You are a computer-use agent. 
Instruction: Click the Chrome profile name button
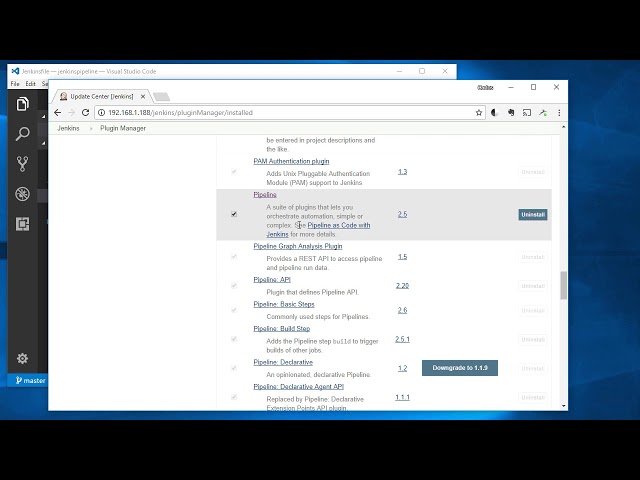pyautogui.click(x=485, y=87)
